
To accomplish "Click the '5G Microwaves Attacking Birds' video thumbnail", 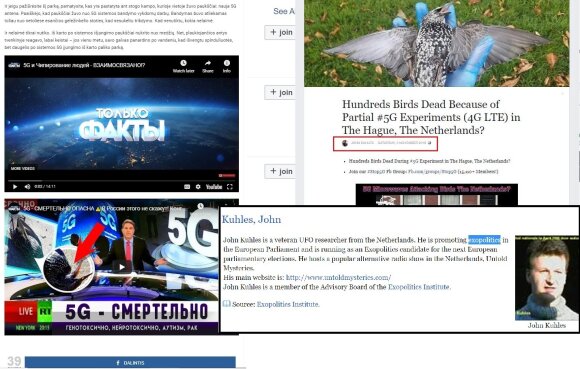I will tap(436, 194).
